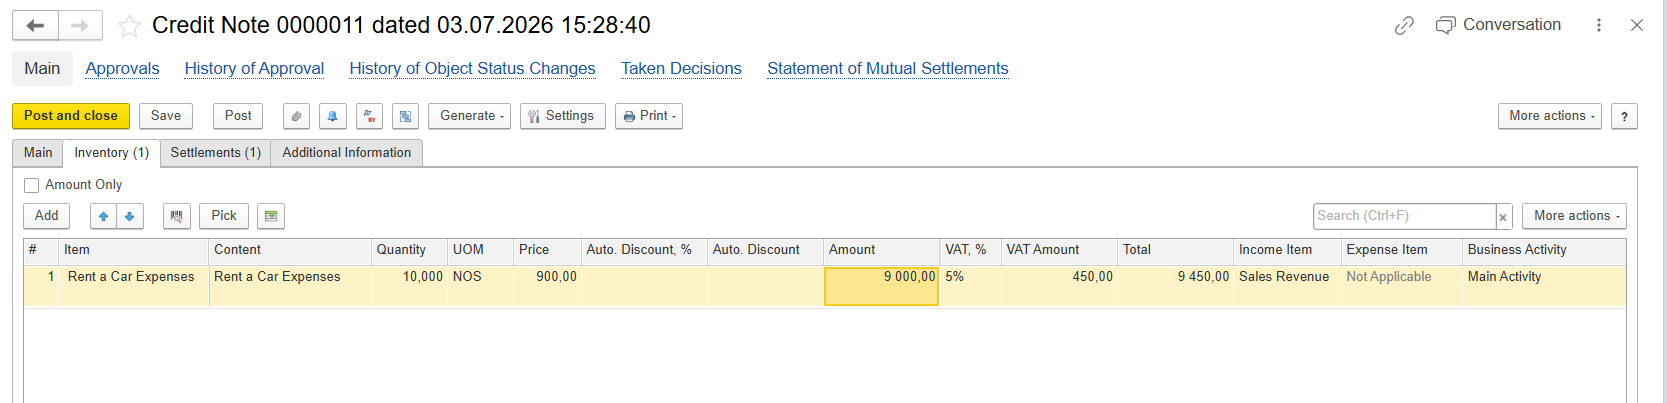Image resolution: width=1667 pixels, height=403 pixels.
Task: Move row down with blue arrow
Action: coord(130,216)
